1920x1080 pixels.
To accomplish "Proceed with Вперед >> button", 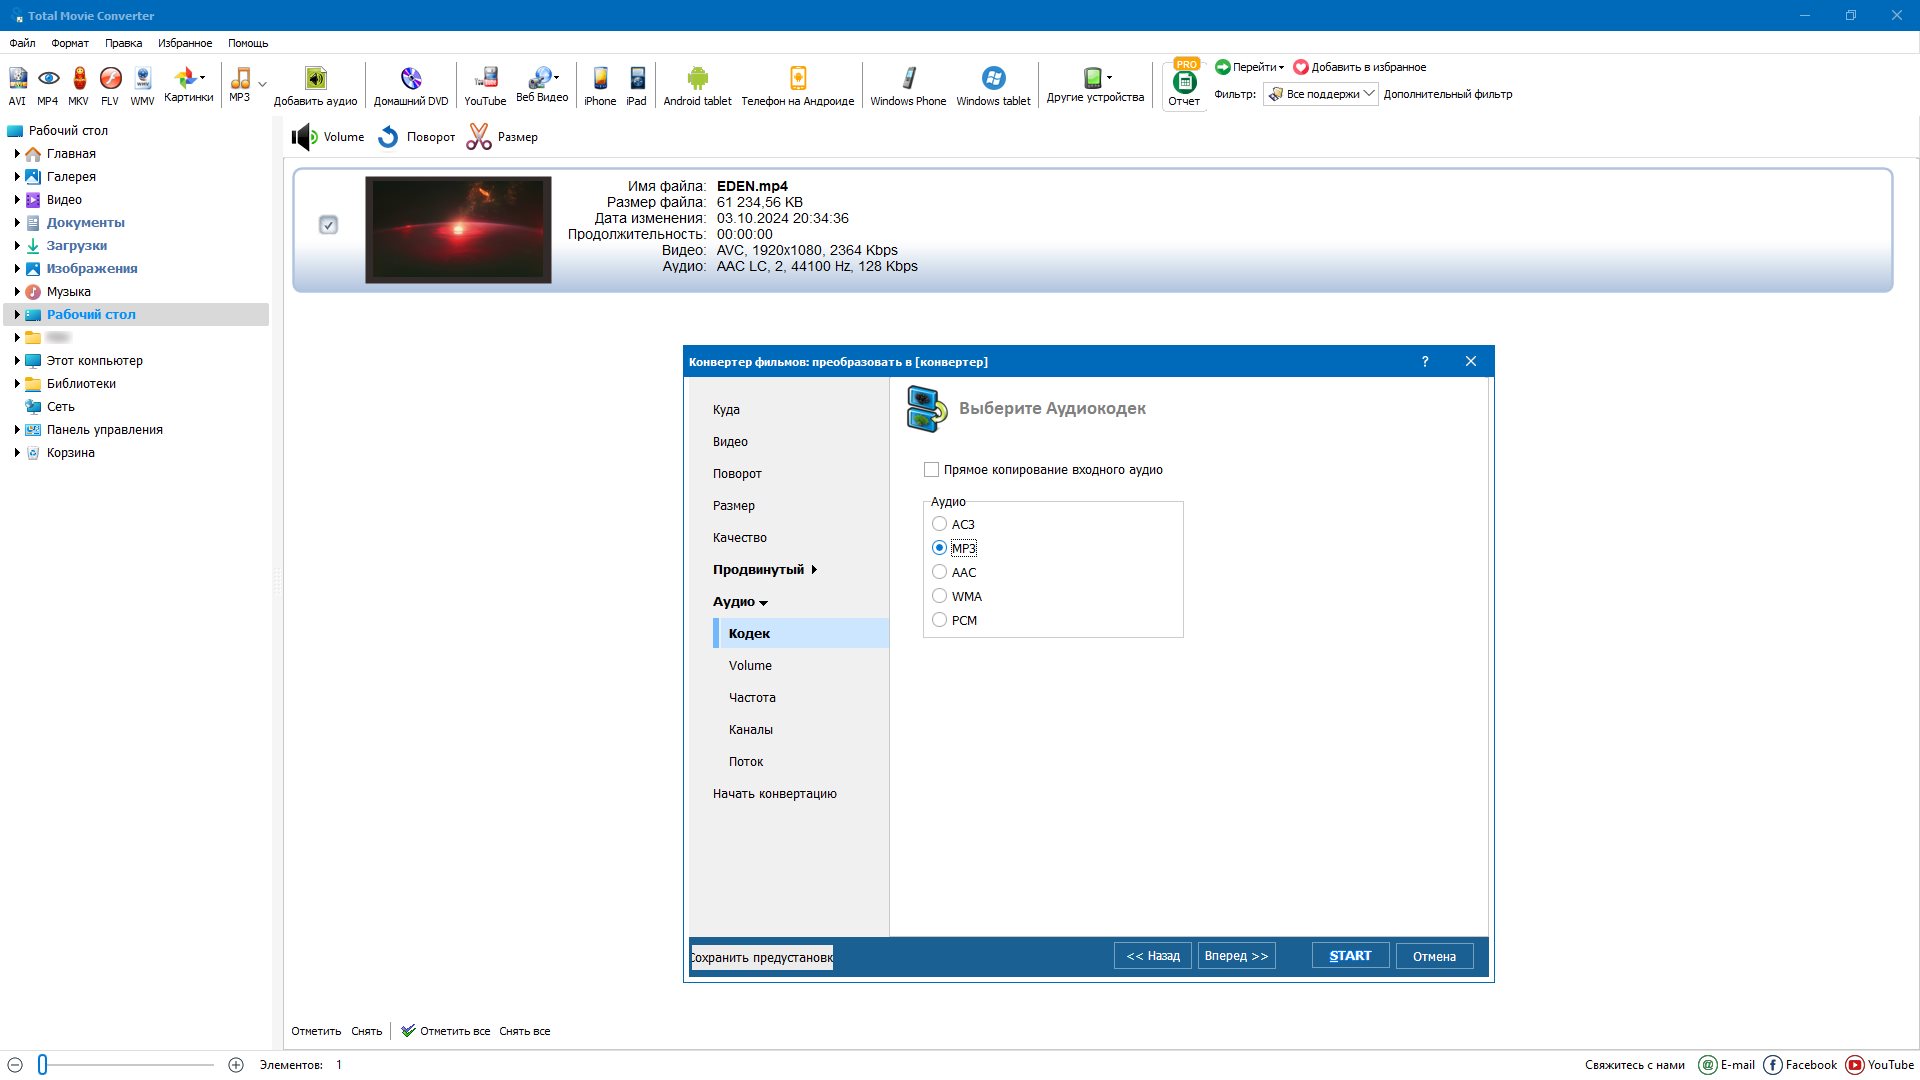I will pos(1236,956).
